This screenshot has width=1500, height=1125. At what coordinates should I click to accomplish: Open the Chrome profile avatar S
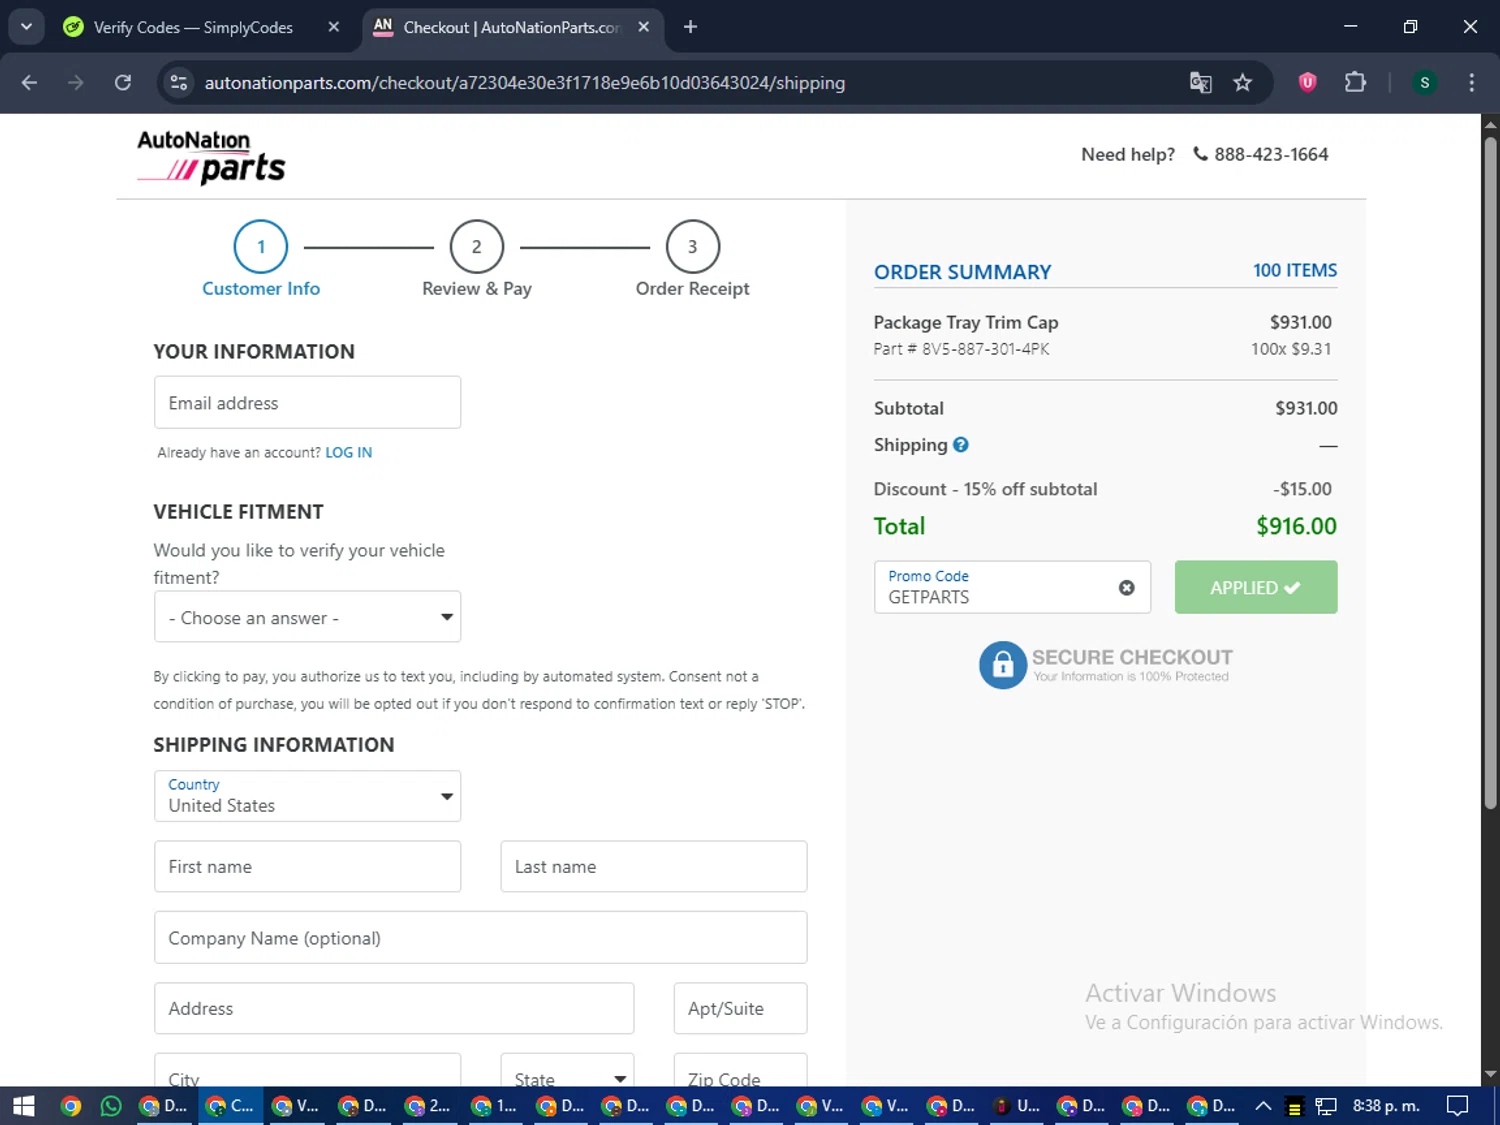click(1424, 83)
